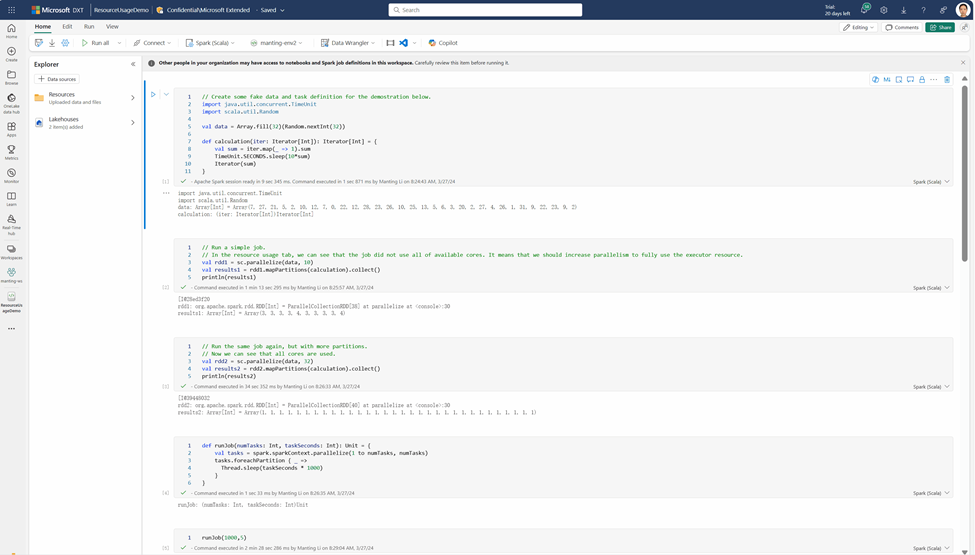Open Workspaces in the left sidebar
This screenshot has height=555, width=975.
[11, 252]
